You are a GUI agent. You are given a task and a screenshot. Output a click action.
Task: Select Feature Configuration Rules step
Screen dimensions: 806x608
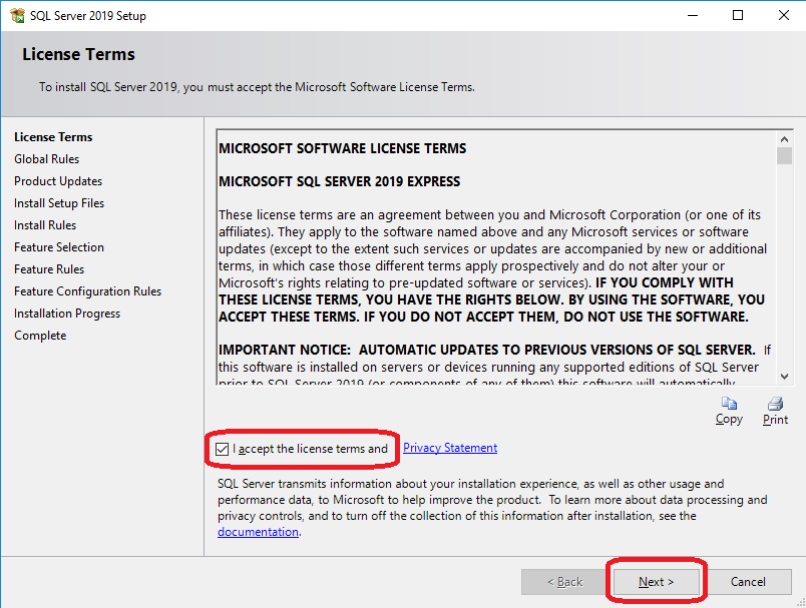tap(88, 291)
